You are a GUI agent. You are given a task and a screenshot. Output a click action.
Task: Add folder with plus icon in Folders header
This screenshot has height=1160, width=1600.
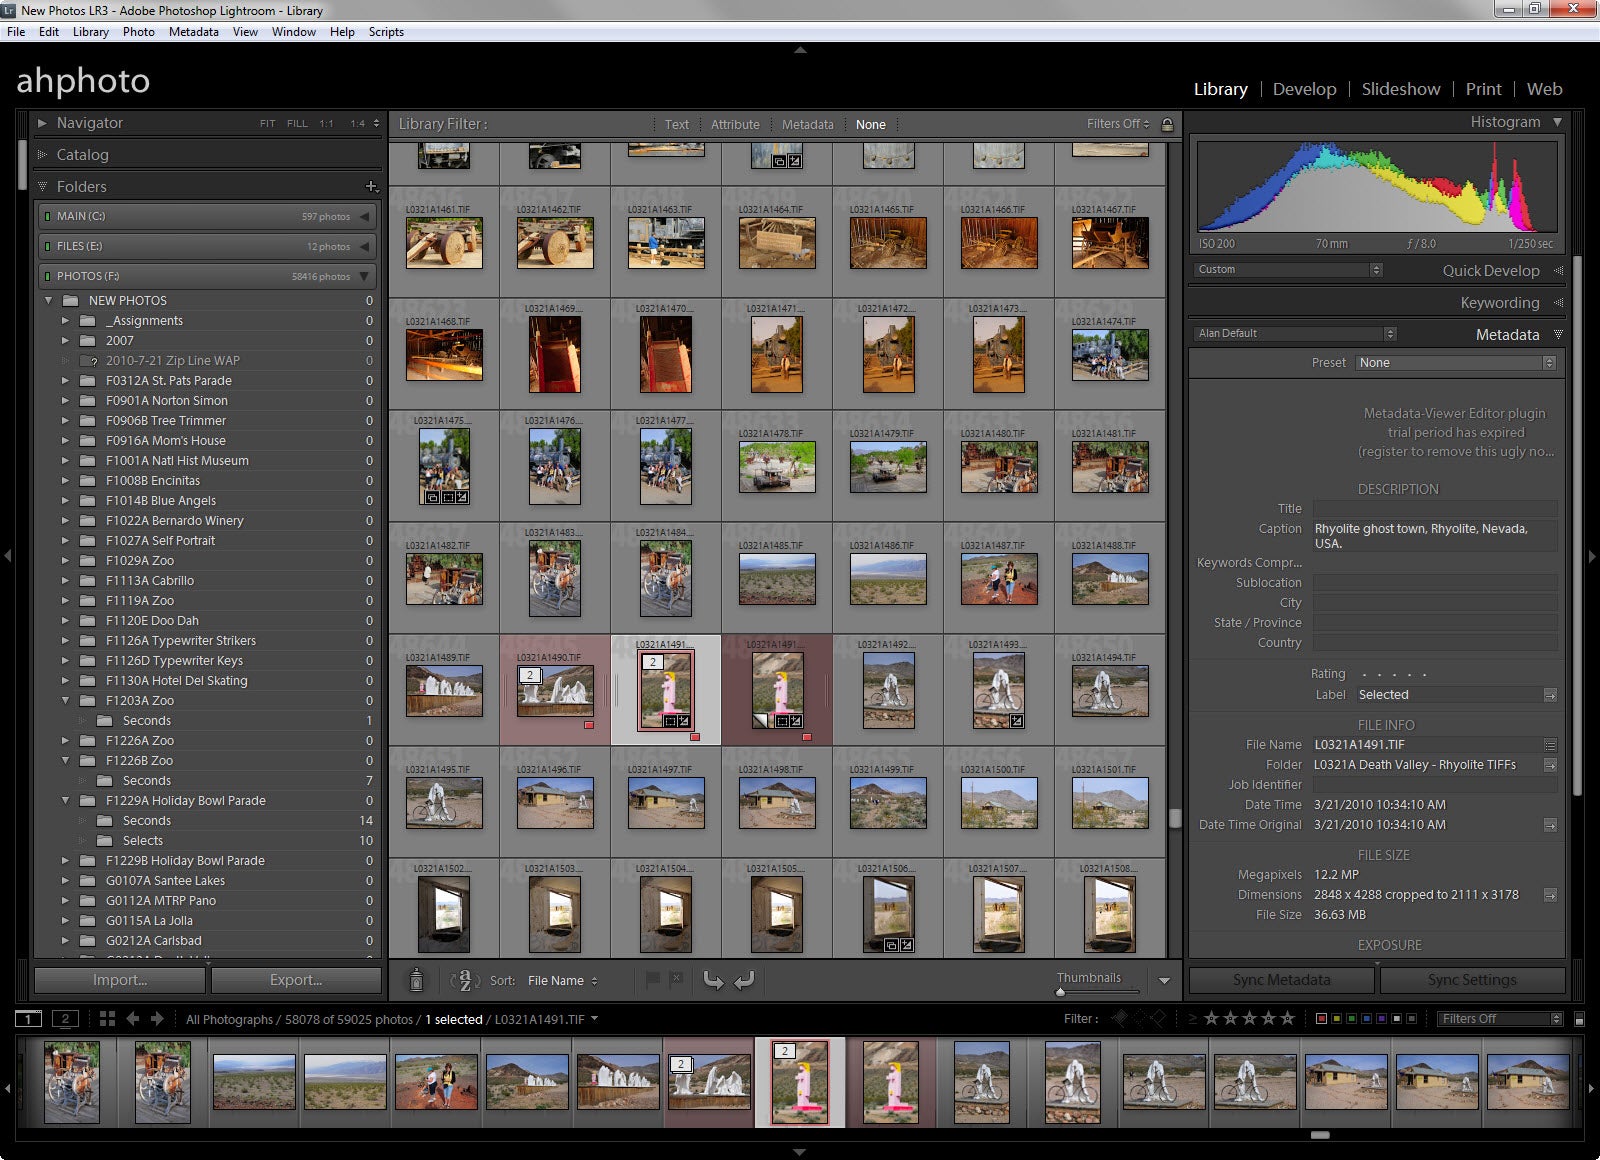371,187
